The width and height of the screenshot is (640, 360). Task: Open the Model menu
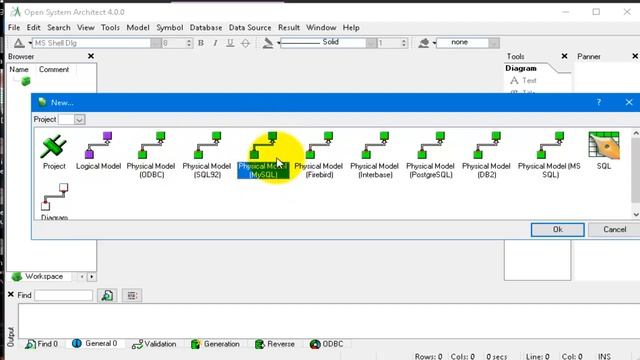click(x=138, y=28)
